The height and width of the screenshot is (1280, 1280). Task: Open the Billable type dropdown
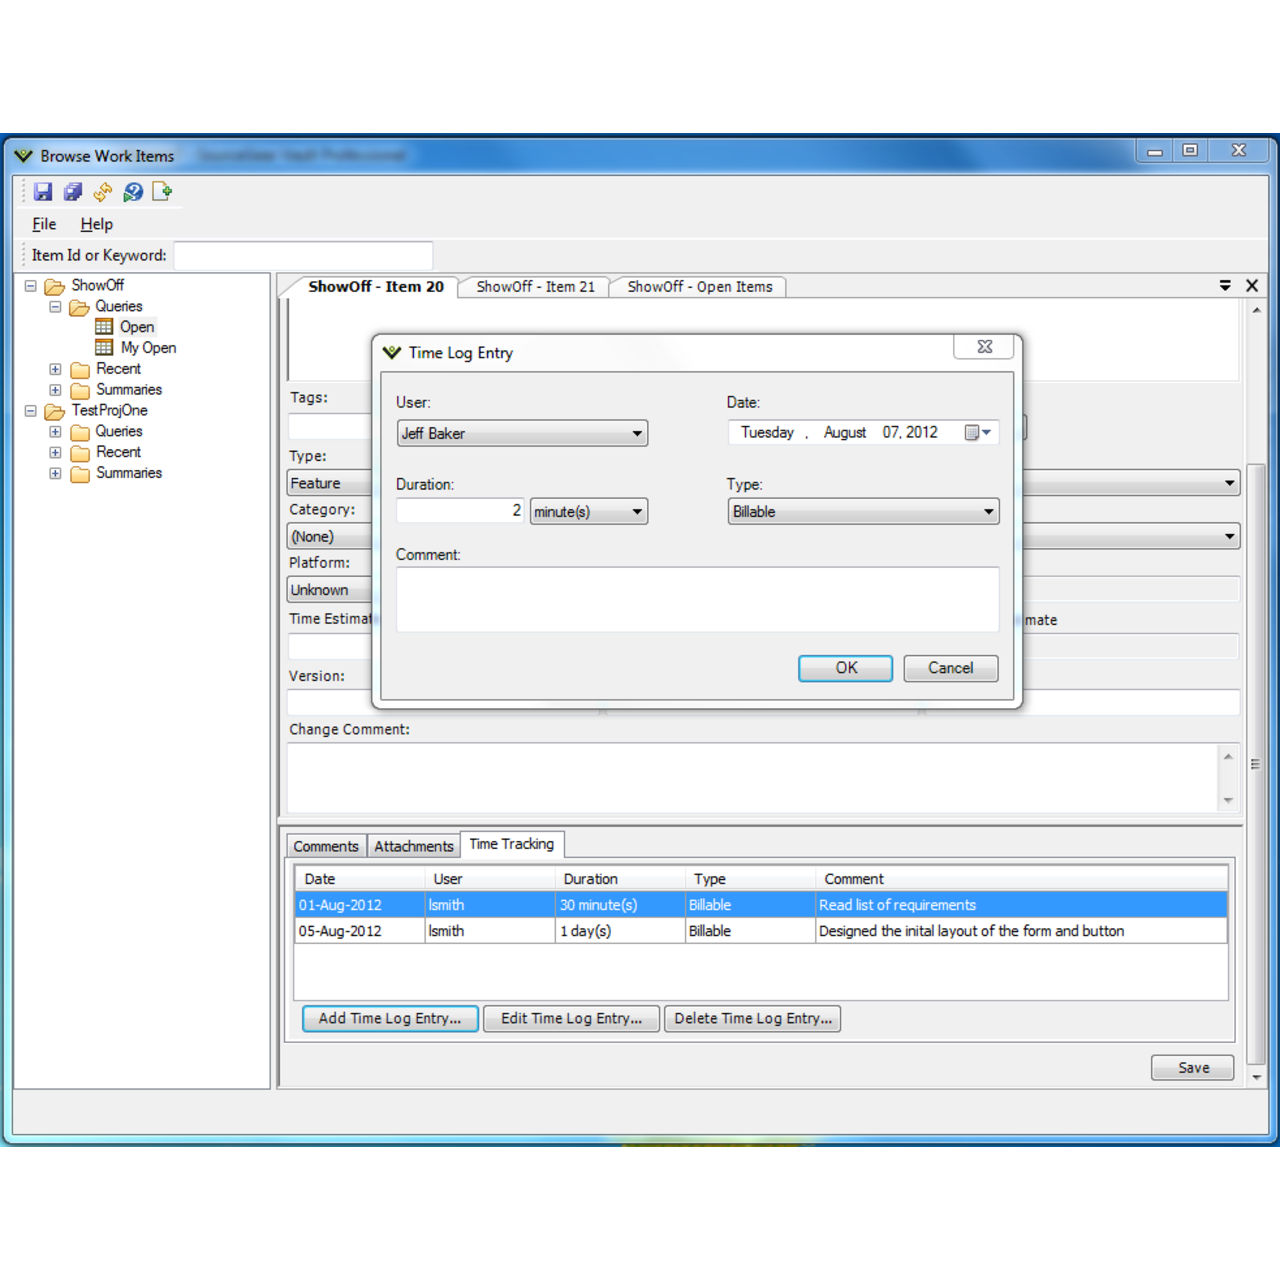988,512
